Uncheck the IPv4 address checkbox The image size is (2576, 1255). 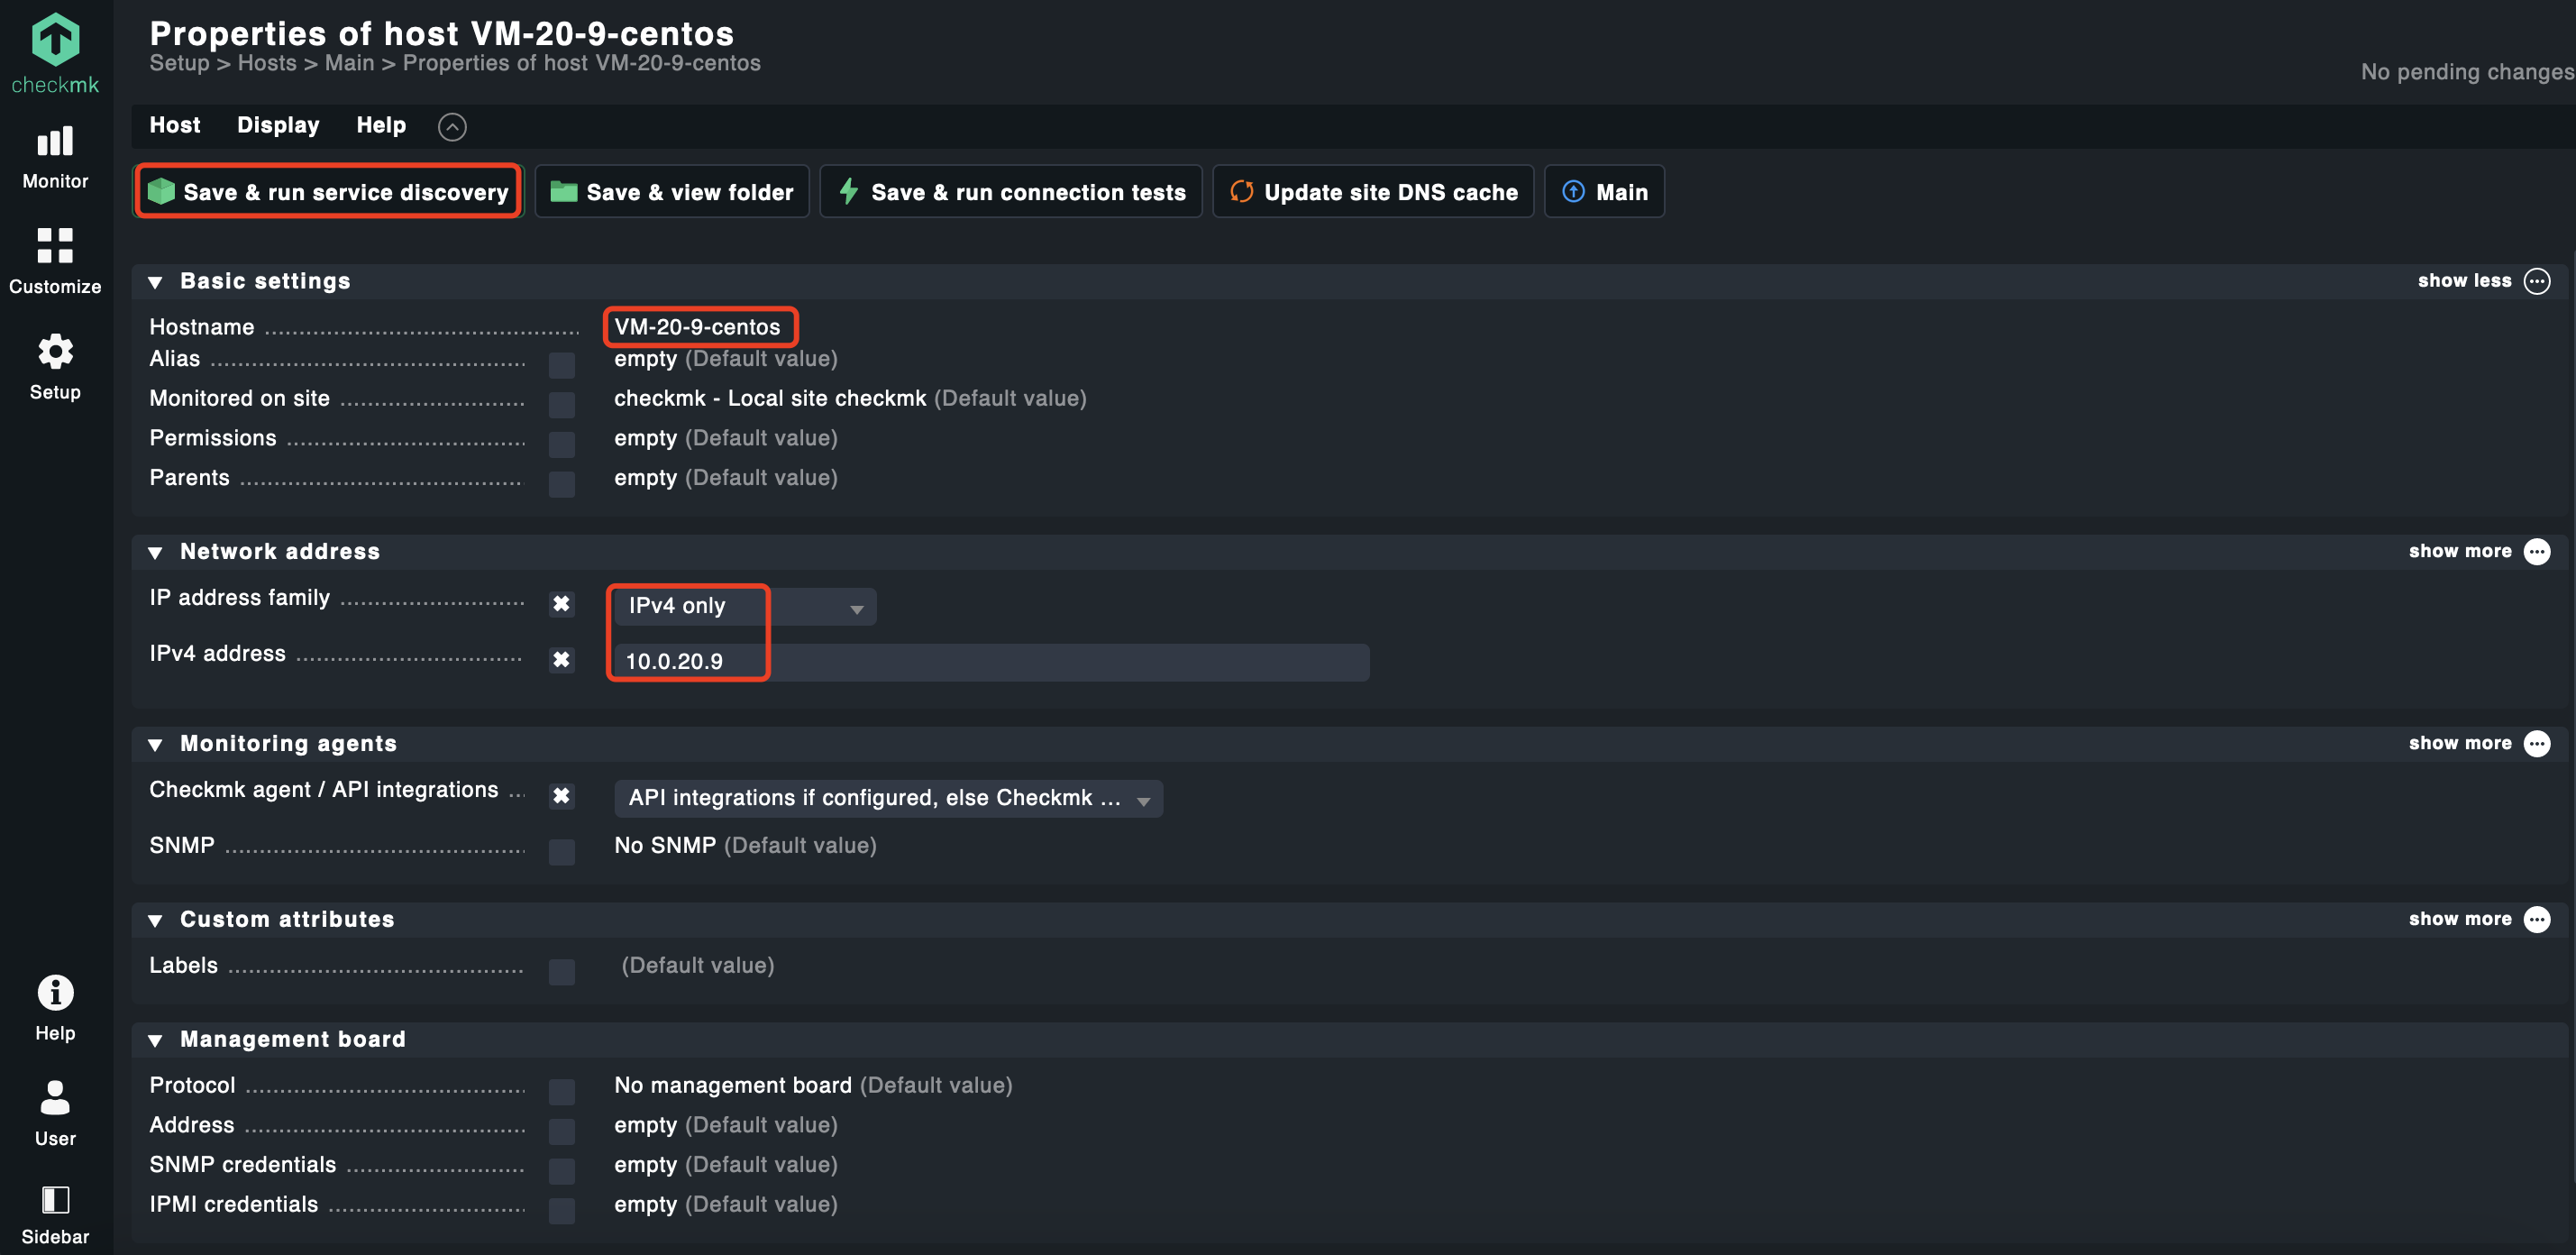(x=562, y=660)
